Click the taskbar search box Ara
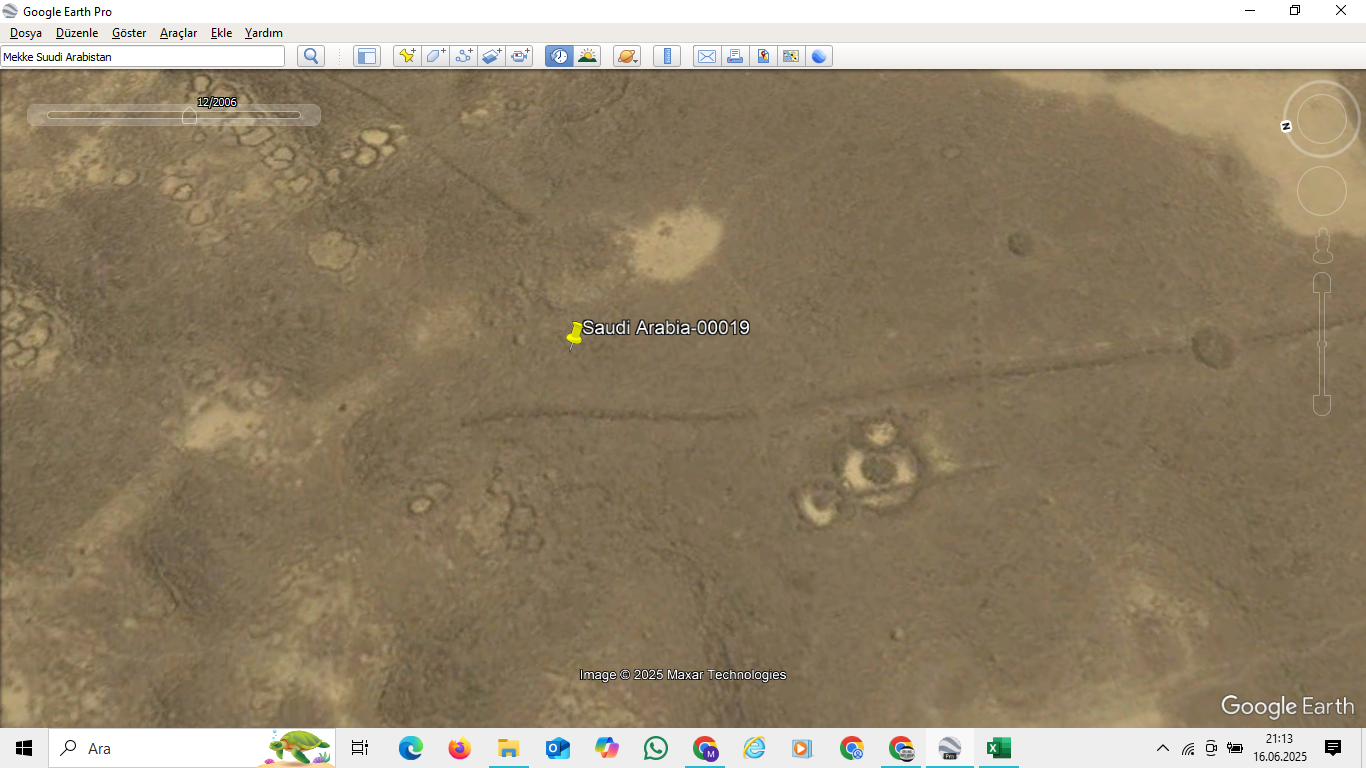This screenshot has height=768, width=1366. point(192,748)
